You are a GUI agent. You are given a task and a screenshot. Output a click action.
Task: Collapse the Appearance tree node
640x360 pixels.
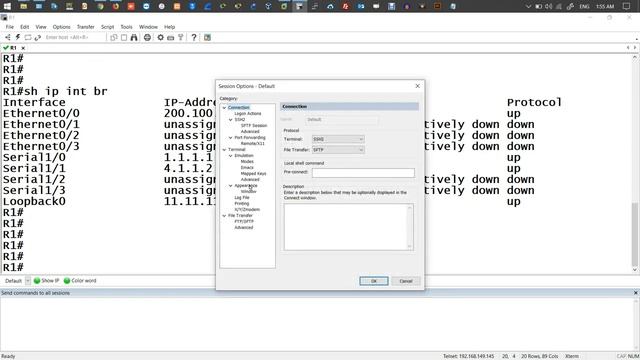click(x=231, y=185)
